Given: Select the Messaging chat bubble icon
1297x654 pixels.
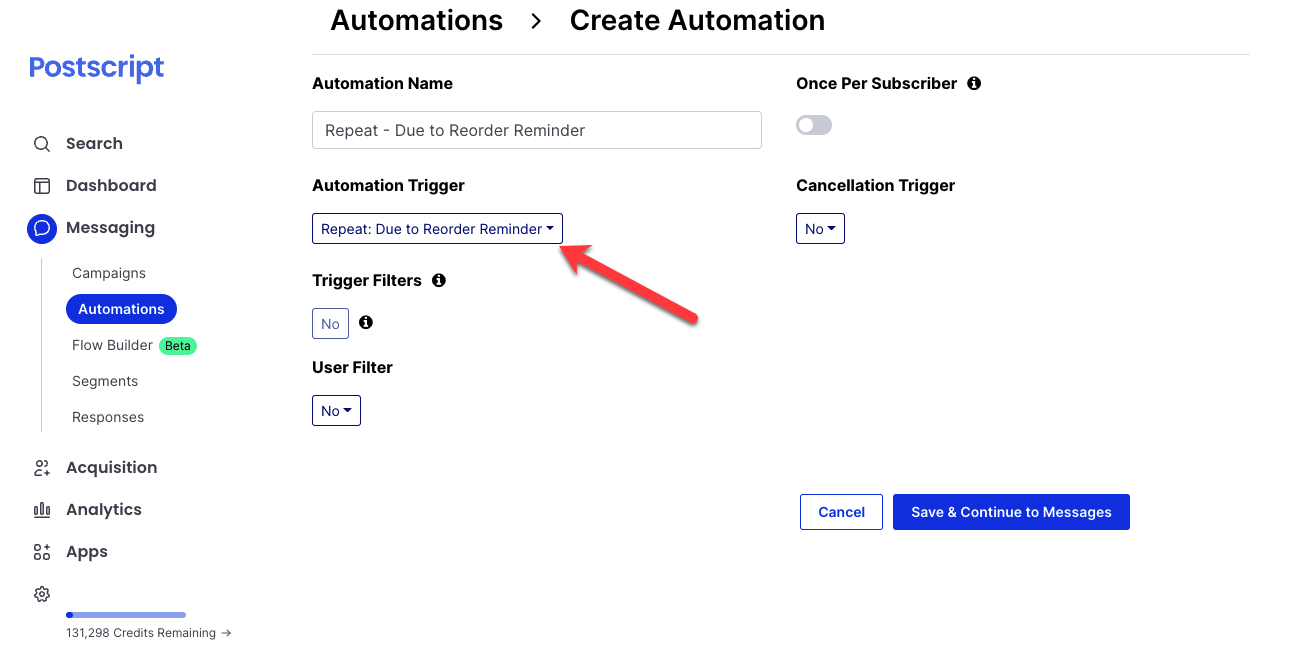Looking at the screenshot, I should [x=42, y=228].
